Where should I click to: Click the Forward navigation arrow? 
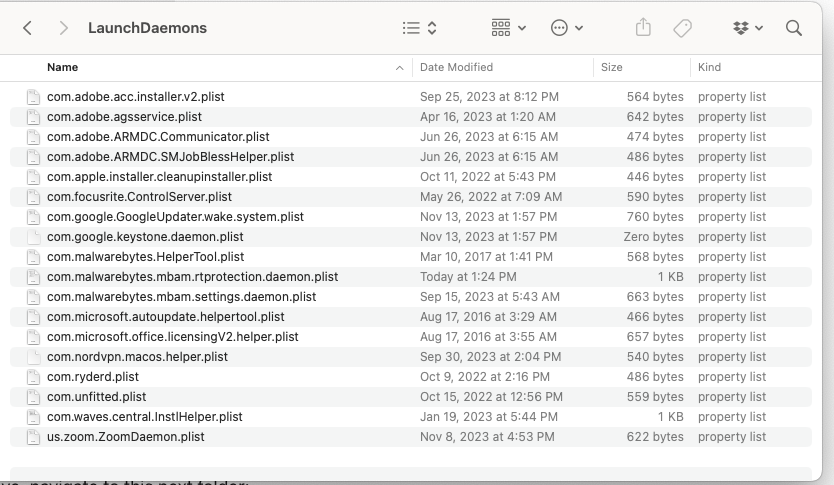tap(64, 28)
